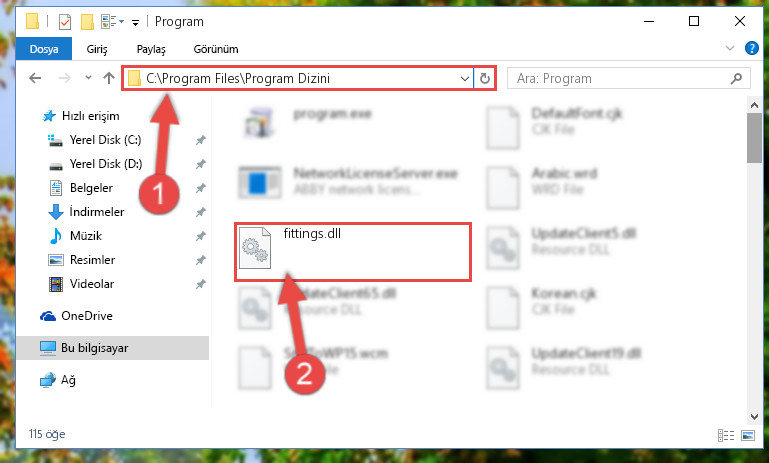Switch to the Görünüm ribbon tab
This screenshot has height=463, width=769.
pyautogui.click(x=216, y=49)
